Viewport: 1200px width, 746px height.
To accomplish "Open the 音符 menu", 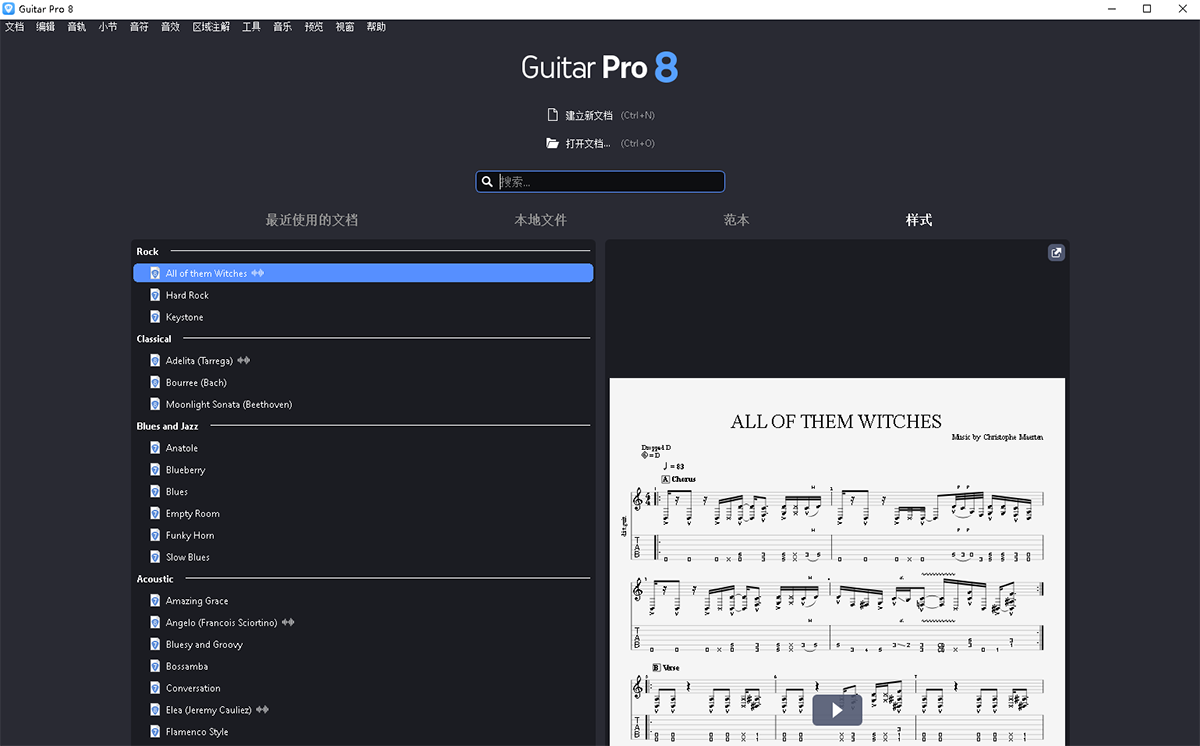I will 139,27.
